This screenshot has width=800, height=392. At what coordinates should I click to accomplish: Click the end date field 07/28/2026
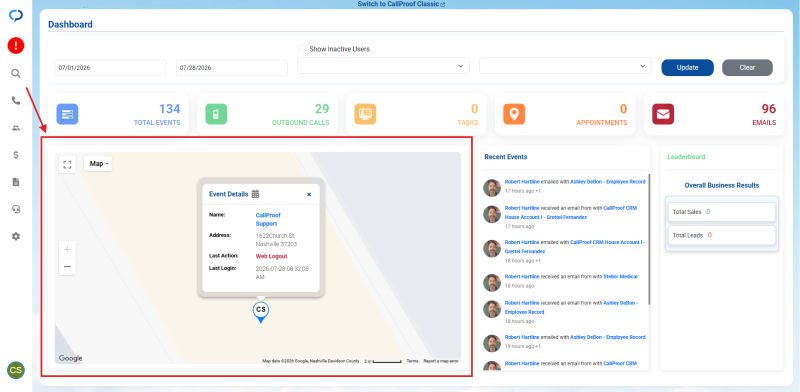232,68
